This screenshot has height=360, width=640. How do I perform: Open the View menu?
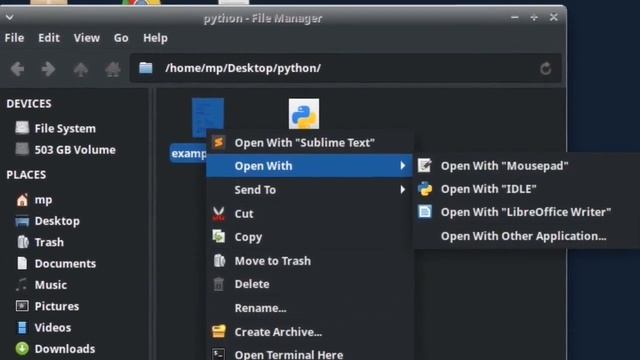click(x=87, y=38)
